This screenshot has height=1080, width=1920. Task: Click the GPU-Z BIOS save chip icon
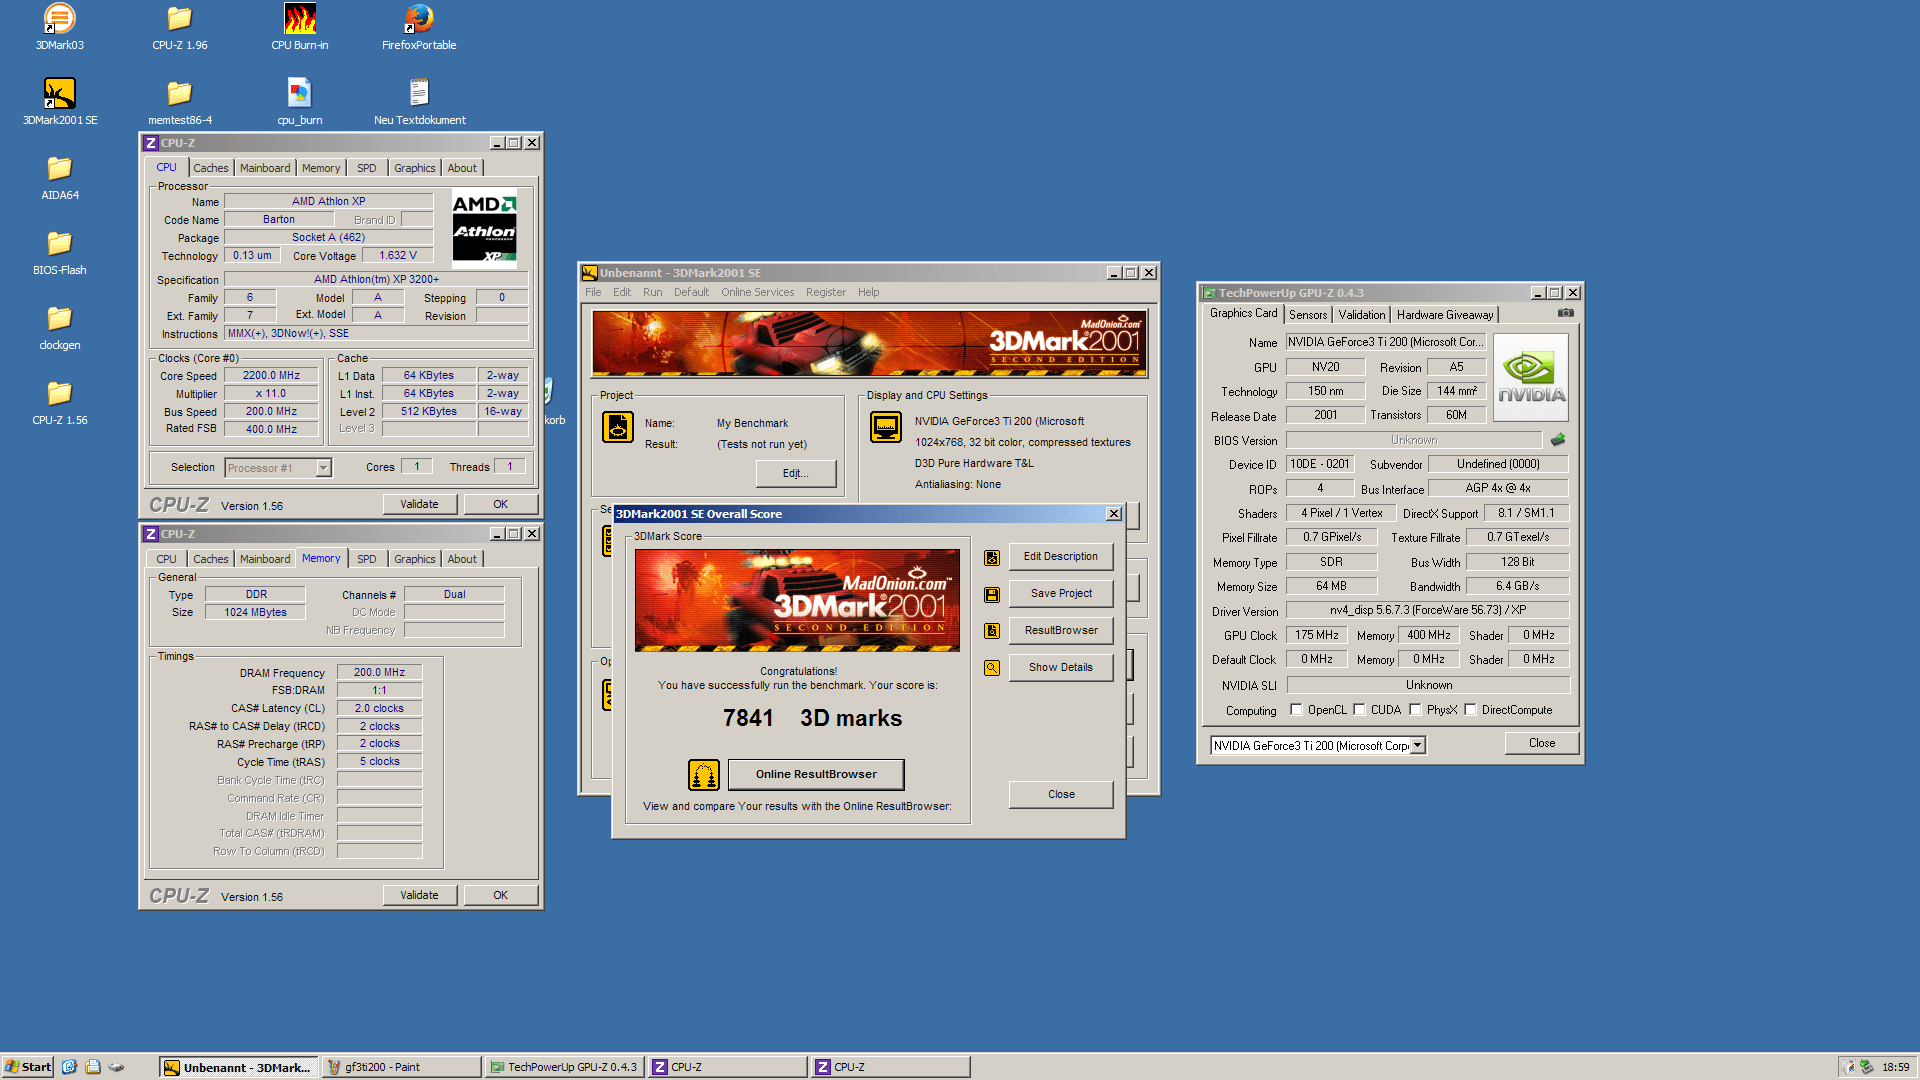[1558, 440]
